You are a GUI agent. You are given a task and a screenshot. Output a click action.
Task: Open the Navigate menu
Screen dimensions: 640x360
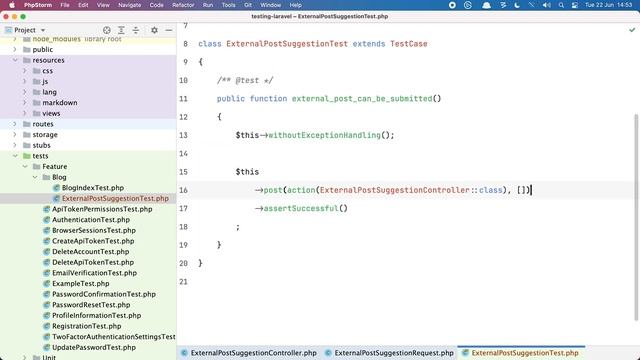pos(129,5)
